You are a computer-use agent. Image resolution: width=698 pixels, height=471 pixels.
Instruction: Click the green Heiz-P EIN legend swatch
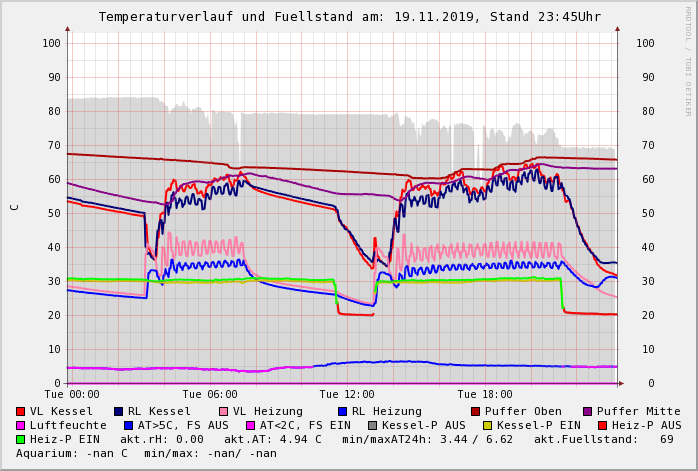[x=21, y=439]
